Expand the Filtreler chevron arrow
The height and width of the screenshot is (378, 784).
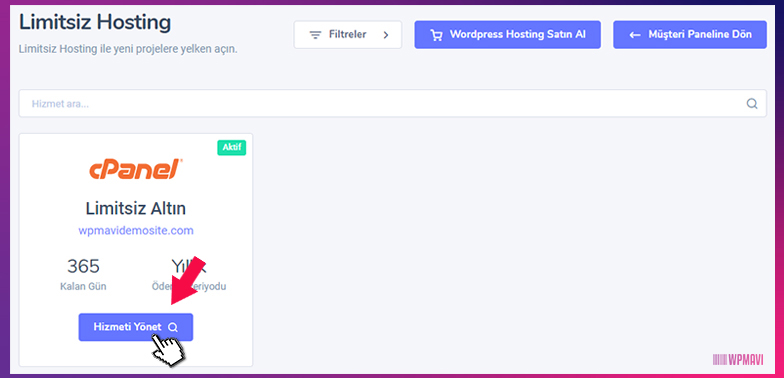point(386,35)
